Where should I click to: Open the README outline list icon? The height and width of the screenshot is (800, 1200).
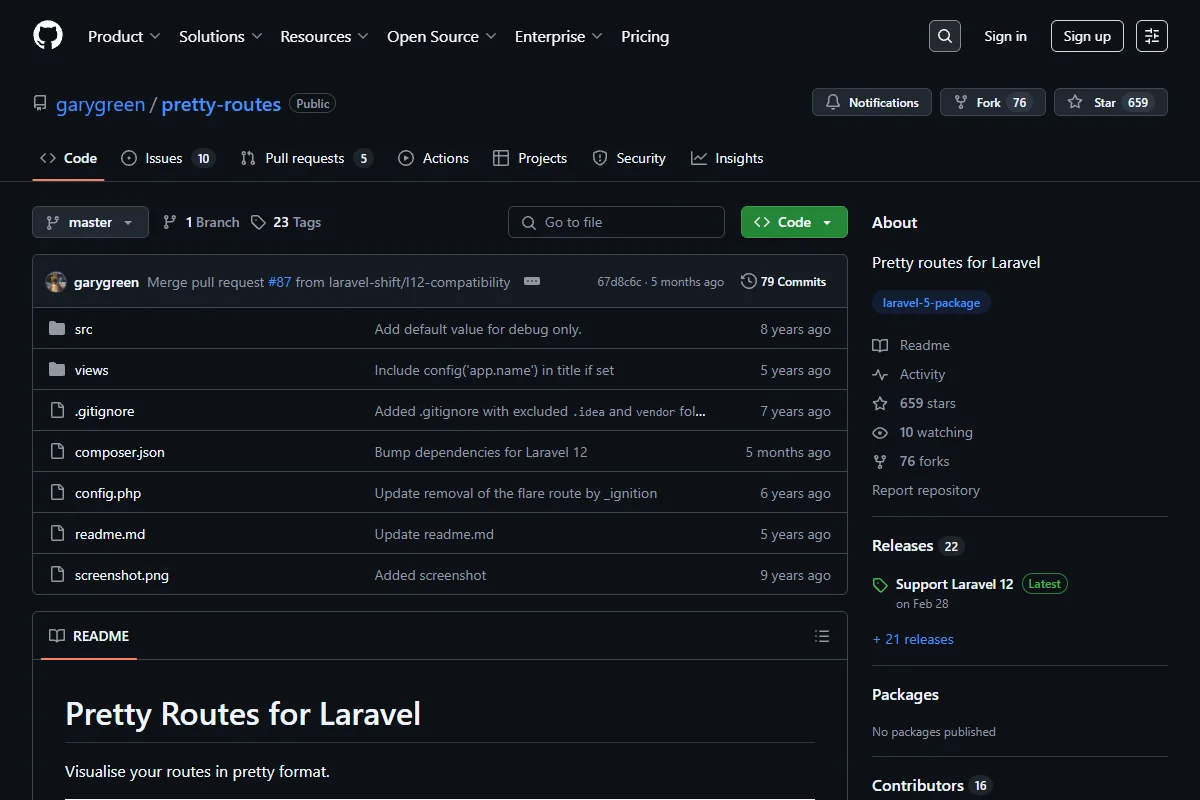(822, 636)
